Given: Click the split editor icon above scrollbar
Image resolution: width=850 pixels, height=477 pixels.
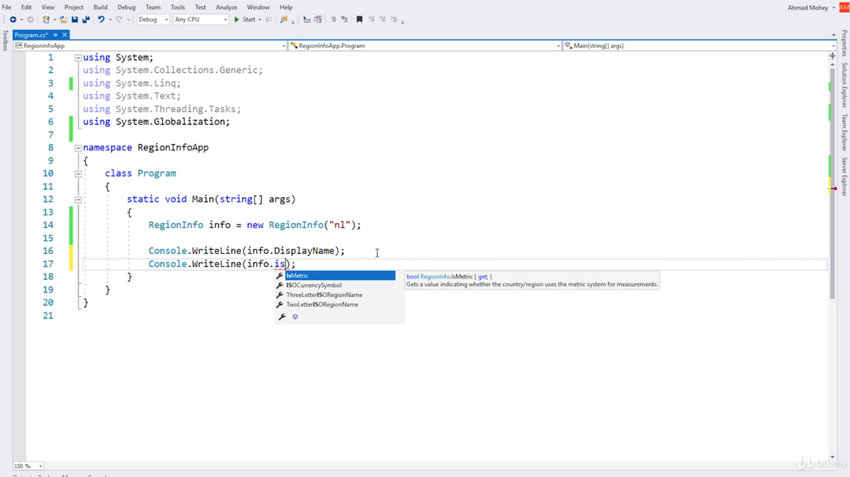Looking at the screenshot, I should (833, 55).
